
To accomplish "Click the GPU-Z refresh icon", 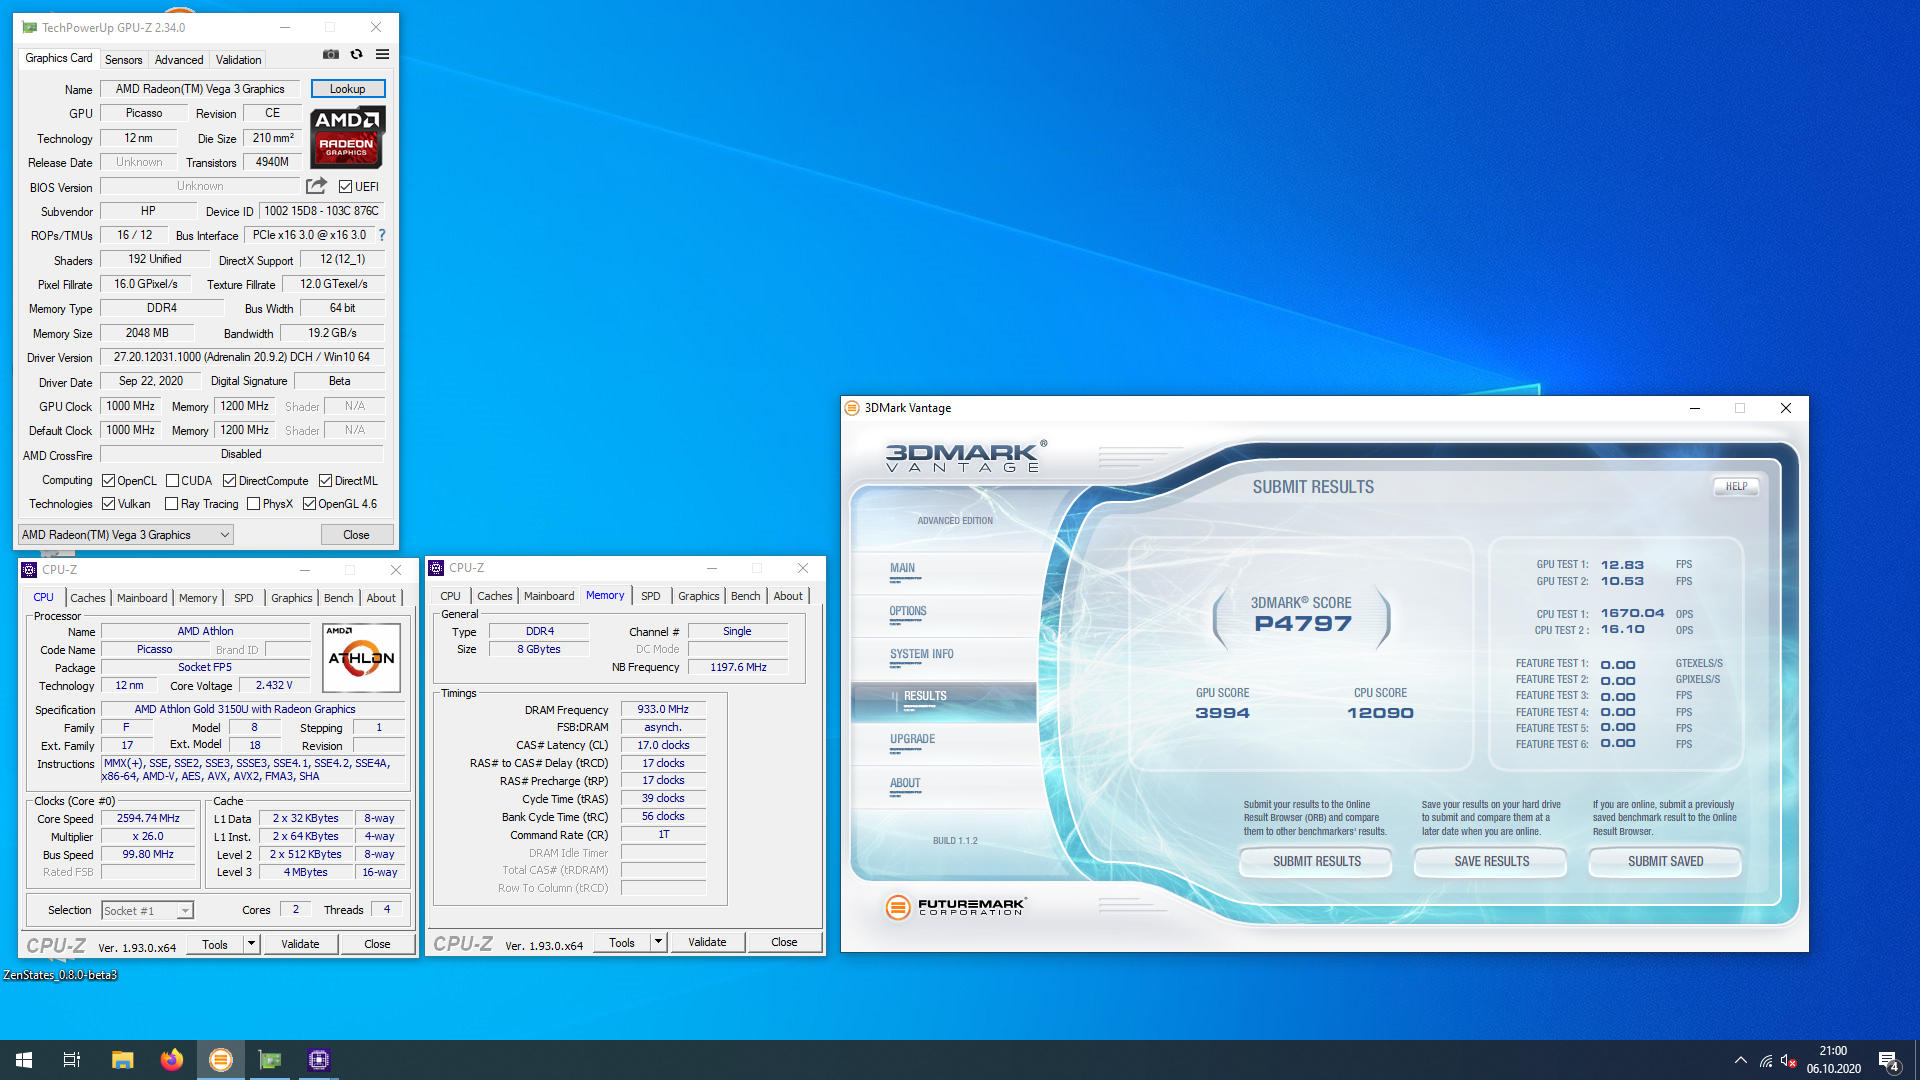I will (357, 54).
